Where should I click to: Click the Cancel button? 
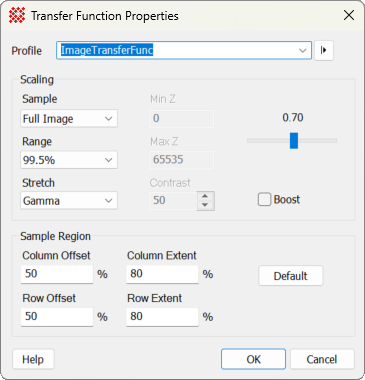coord(322,359)
